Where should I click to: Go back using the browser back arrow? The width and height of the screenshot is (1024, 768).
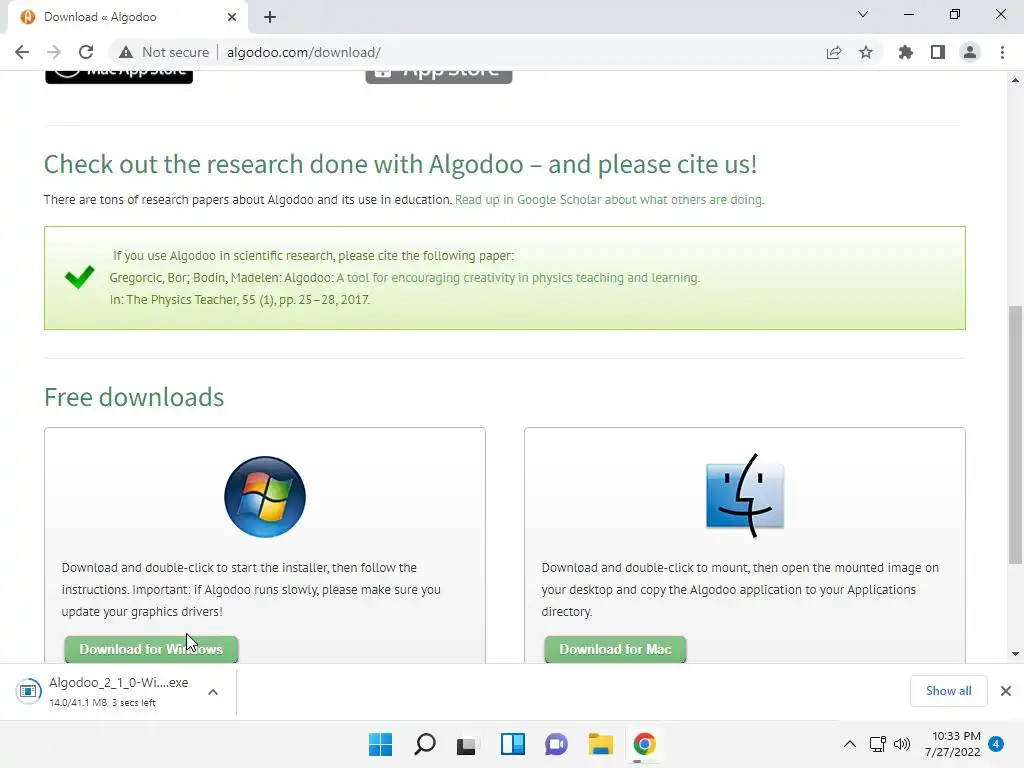tap(22, 52)
